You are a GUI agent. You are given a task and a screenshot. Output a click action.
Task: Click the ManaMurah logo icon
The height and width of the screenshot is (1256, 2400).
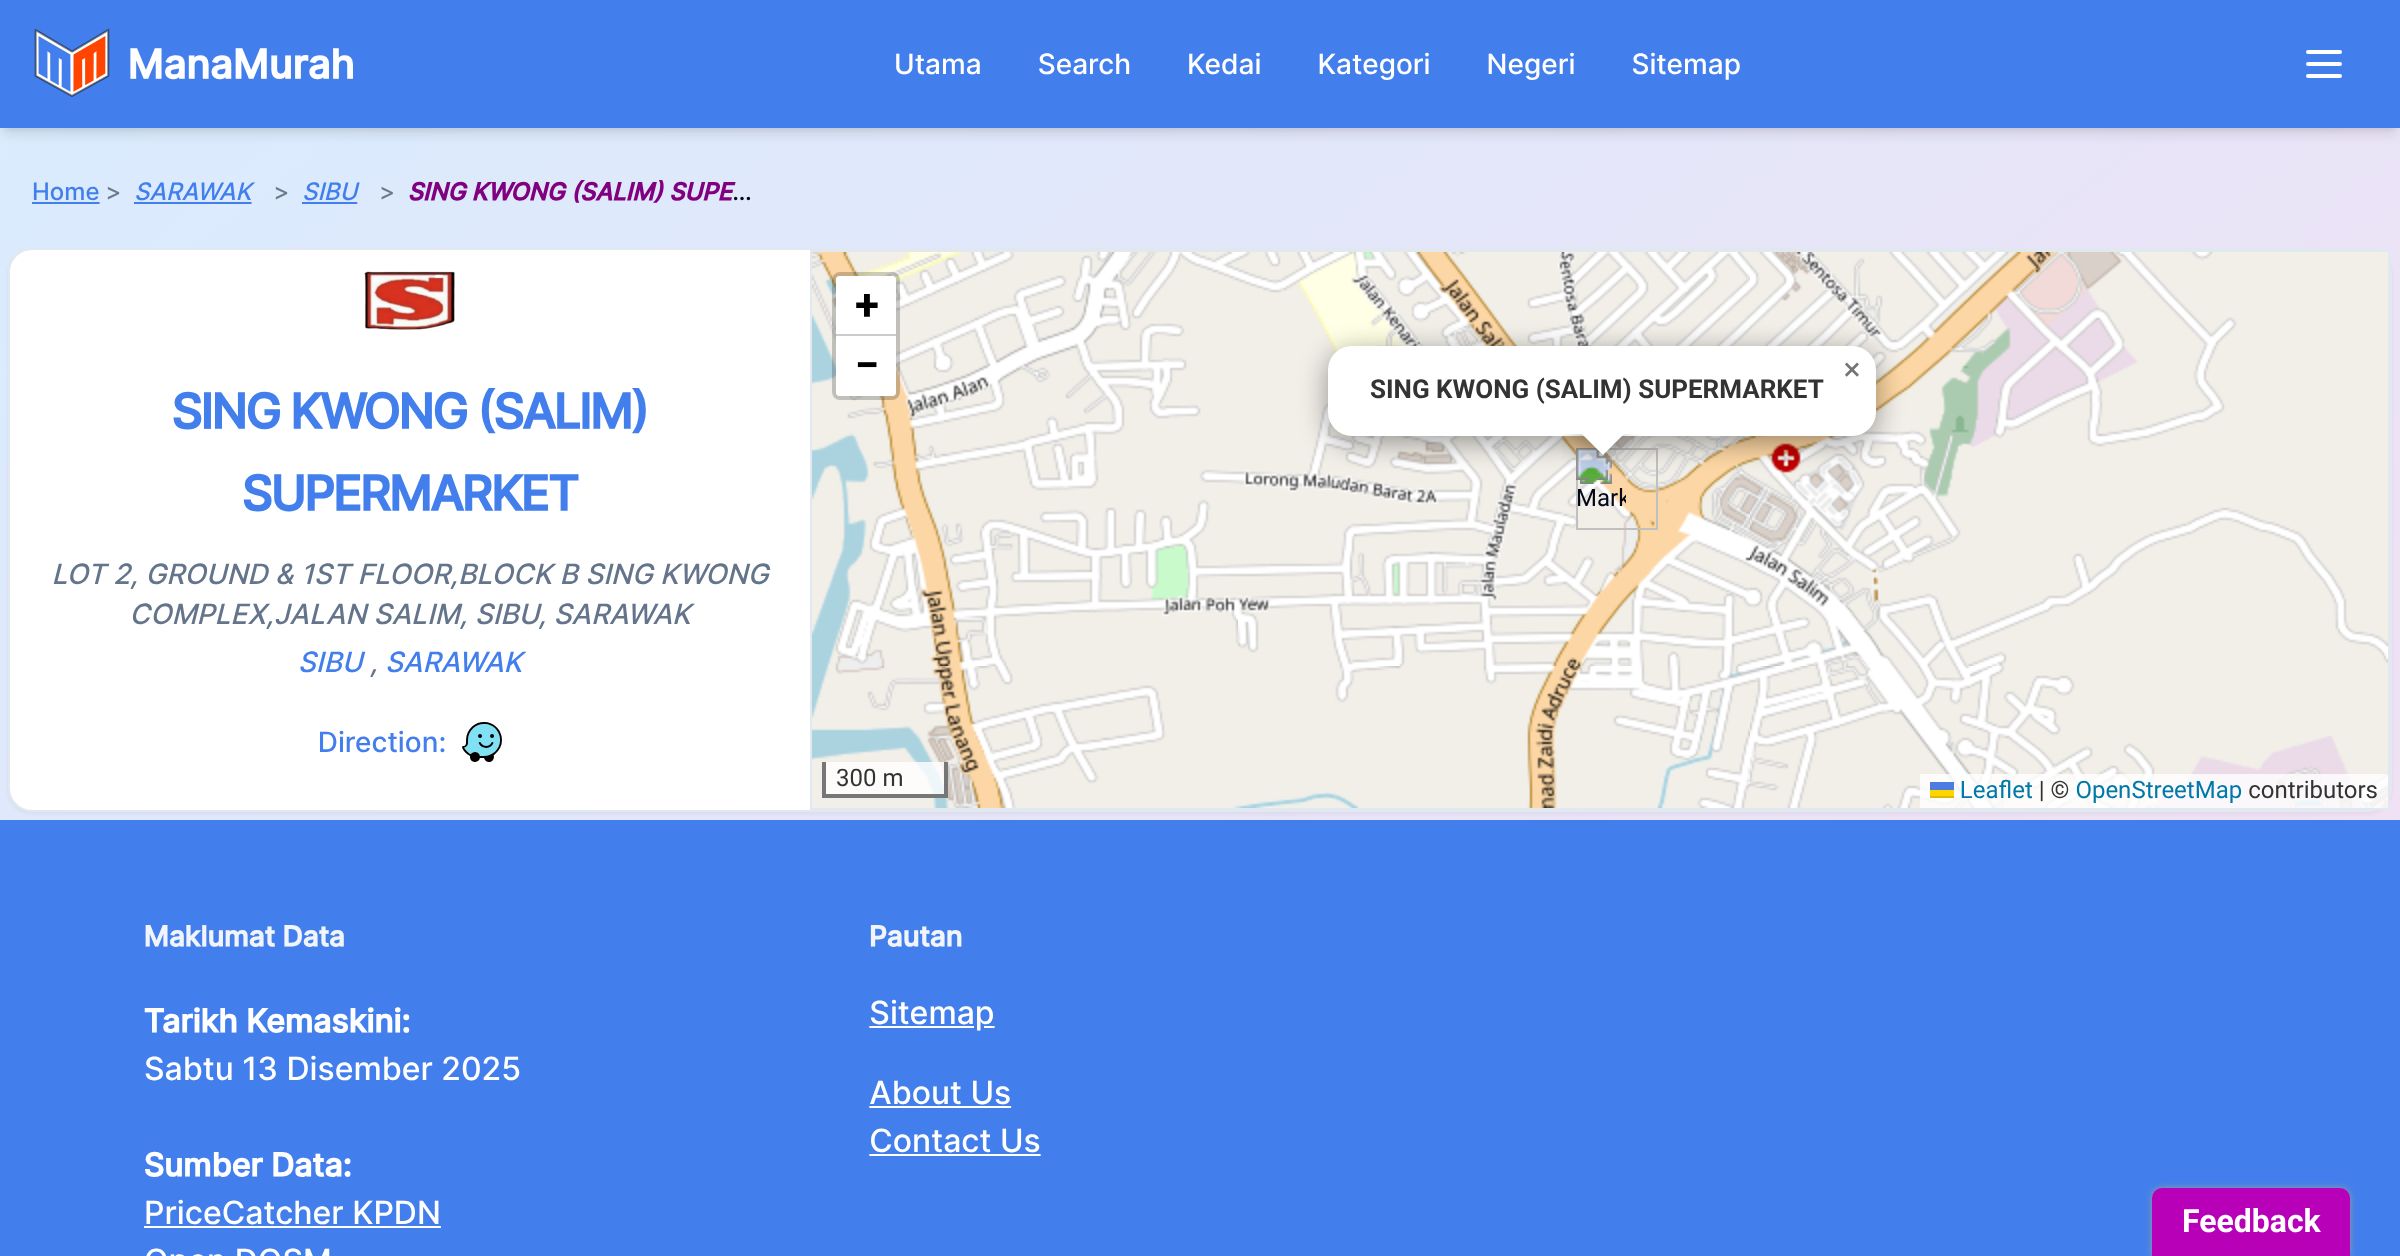(71, 63)
